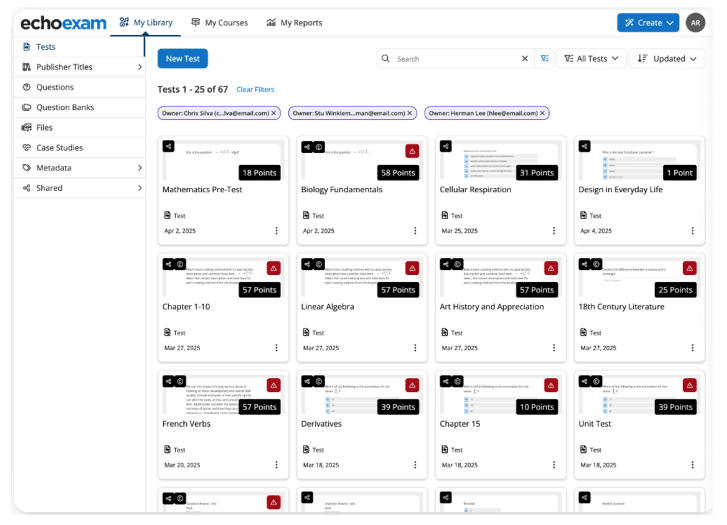Click the "10 Points" badge
The width and height of the screenshot is (727, 525).
pyautogui.click(x=536, y=407)
